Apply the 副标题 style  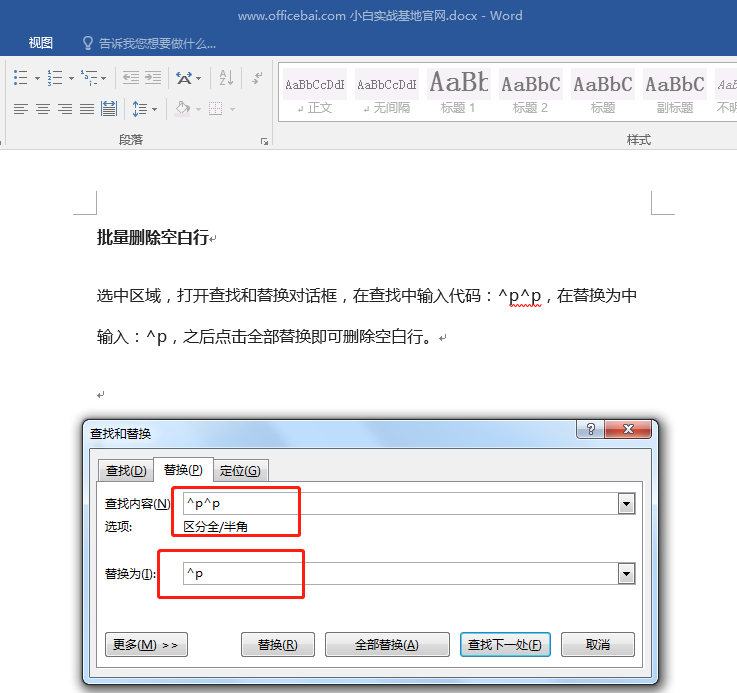click(x=674, y=92)
